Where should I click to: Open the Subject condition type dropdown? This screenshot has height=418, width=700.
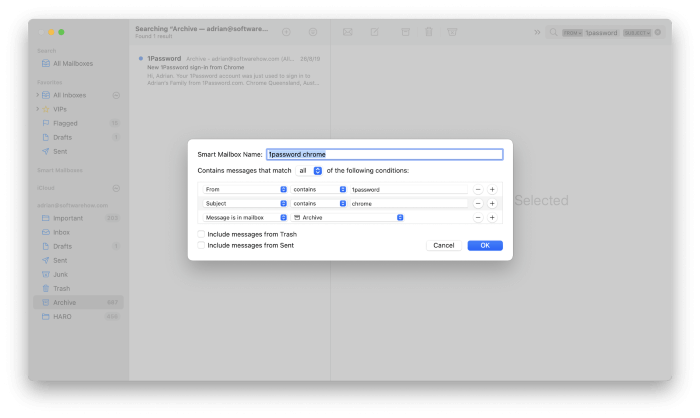pyautogui.click(x=245, y=203)
